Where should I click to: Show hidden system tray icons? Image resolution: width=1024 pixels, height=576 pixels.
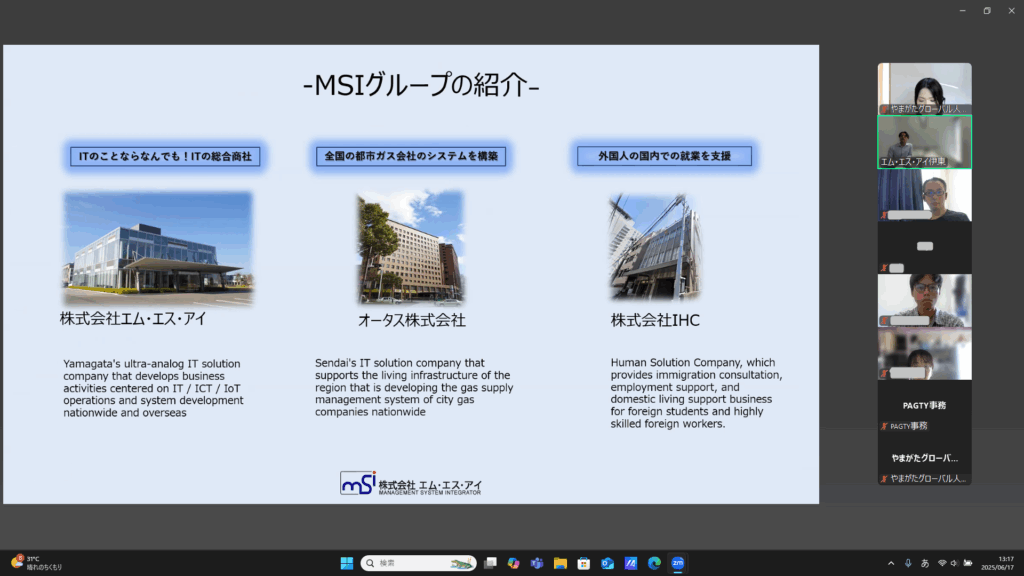(x=891, y=563)
